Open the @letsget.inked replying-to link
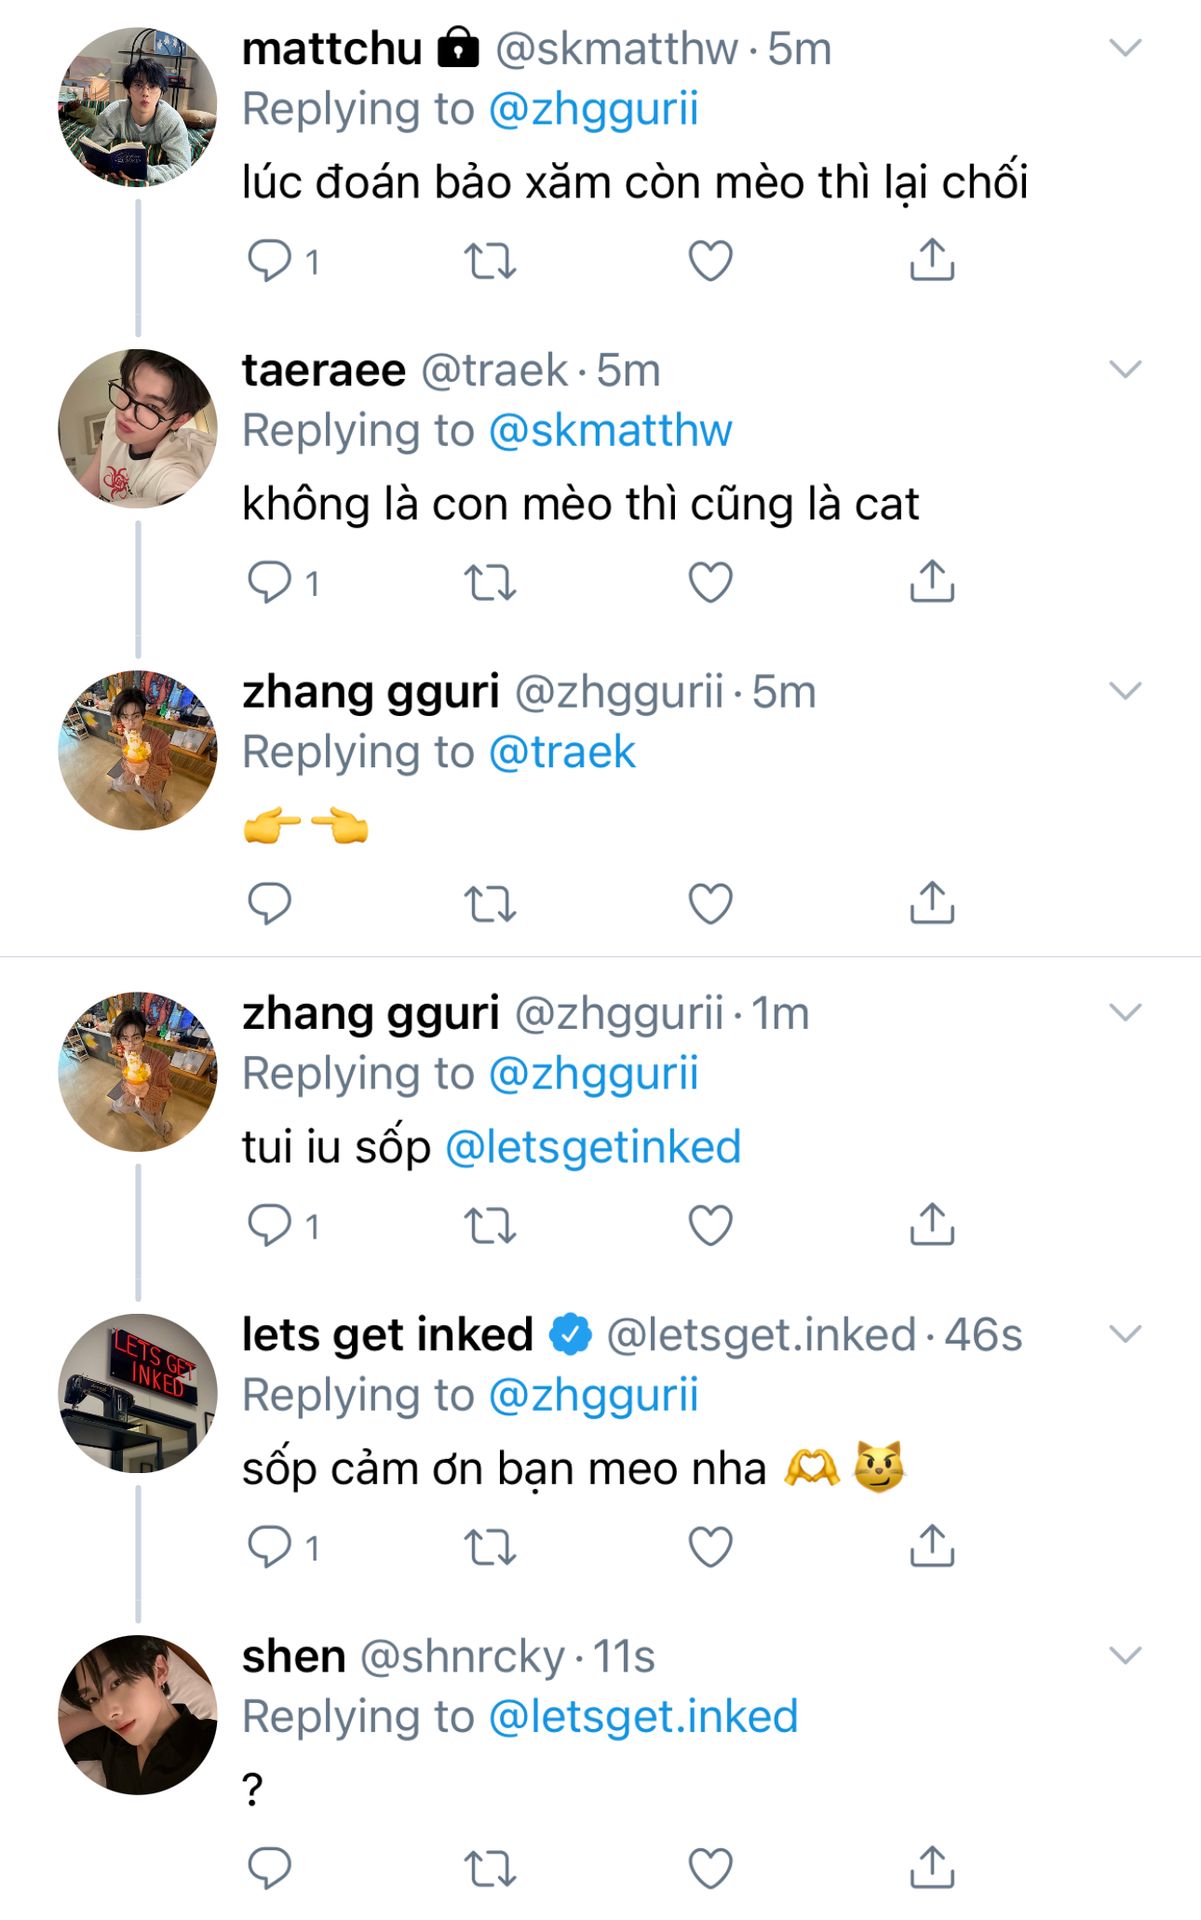Screen dimensions: 1201x1920 click(643, 1717)
